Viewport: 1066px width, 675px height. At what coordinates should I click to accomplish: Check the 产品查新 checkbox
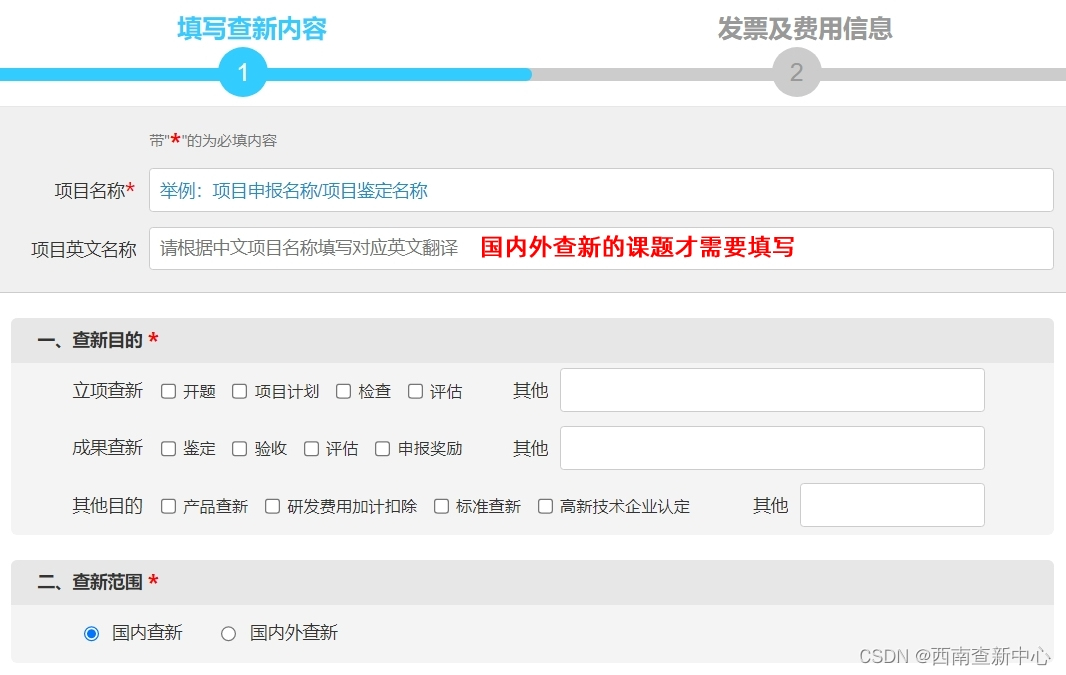pyautogui.click(x=169, y=506)
